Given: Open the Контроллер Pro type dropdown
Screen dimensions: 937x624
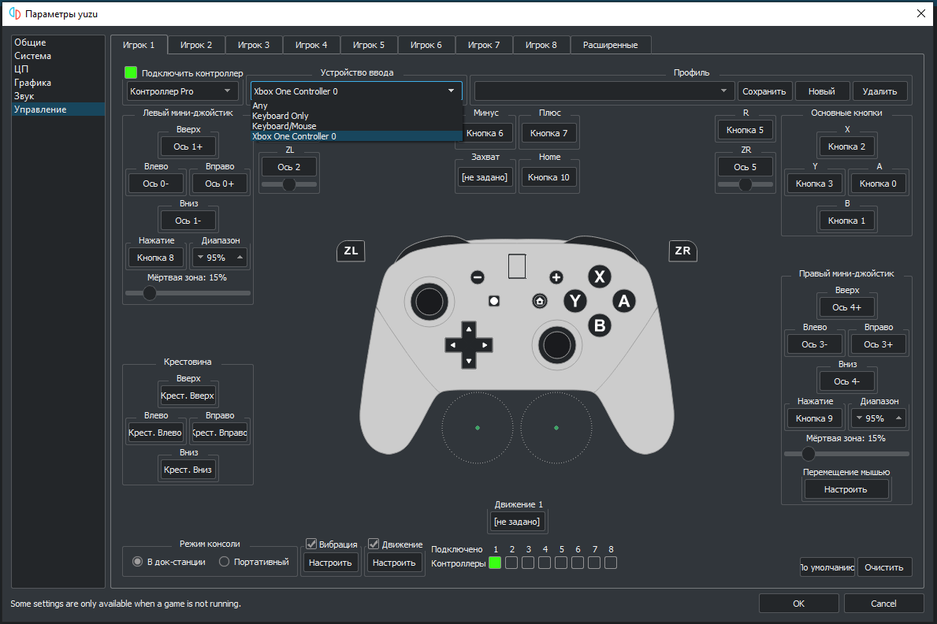Looking at the screenshot, I should [x=181, y=91].
